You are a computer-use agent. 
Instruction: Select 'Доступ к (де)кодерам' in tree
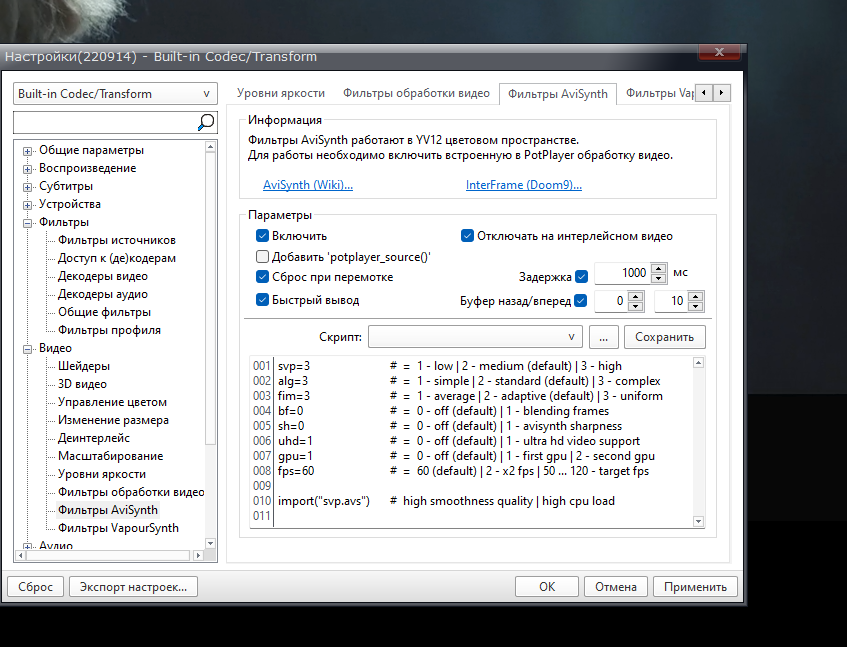(117, 258)
